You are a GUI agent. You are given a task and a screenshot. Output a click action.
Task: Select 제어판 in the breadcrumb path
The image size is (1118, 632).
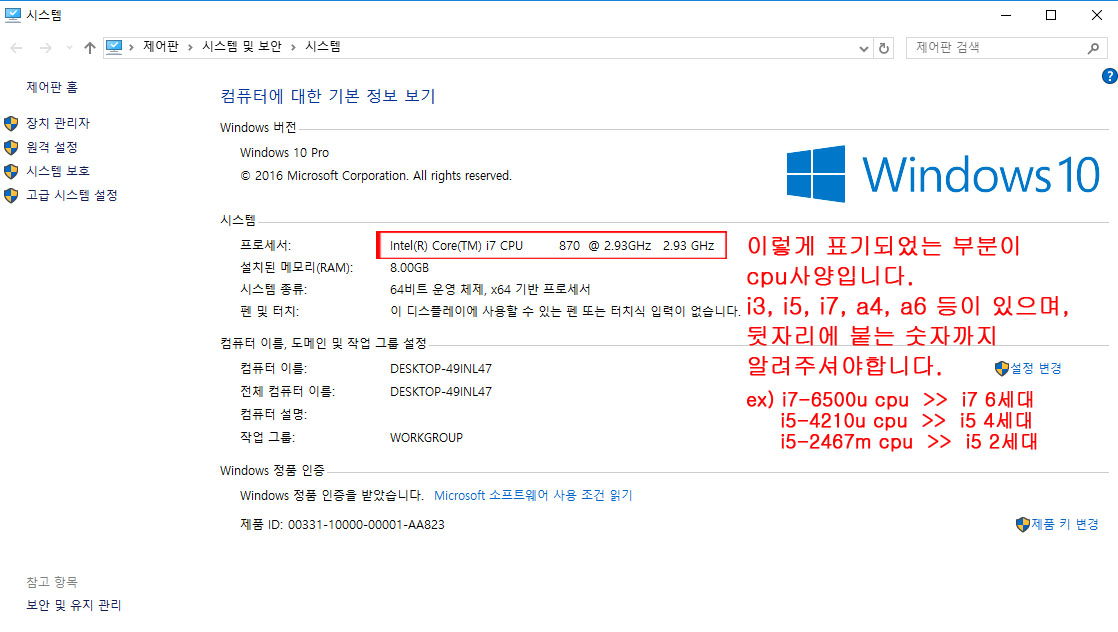click(161, 46)
